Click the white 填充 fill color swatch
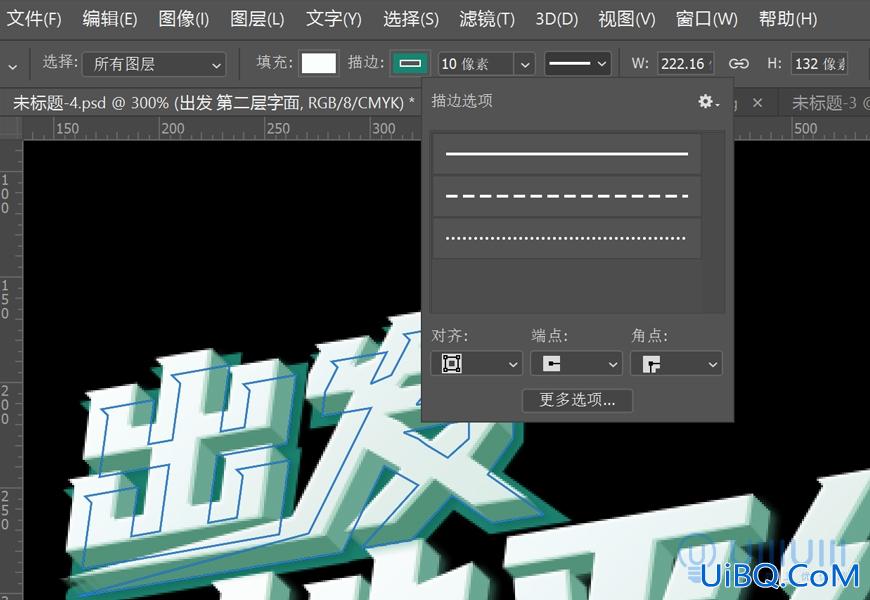 pyautogui.click(x=318, y=63)
